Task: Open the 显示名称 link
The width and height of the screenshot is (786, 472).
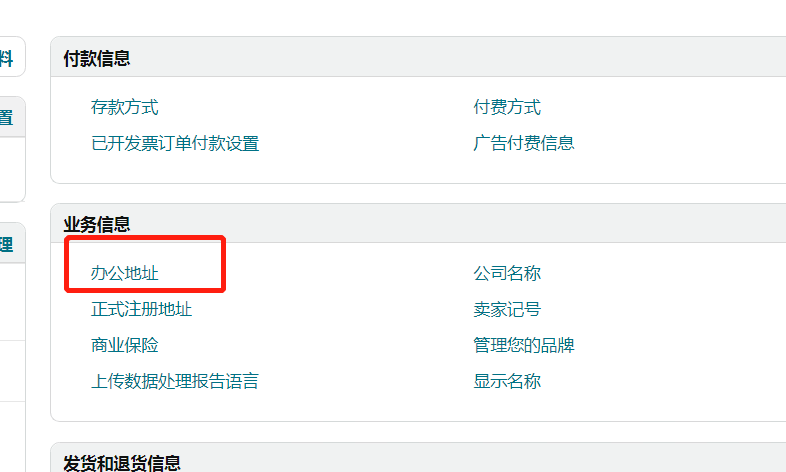Action: click(x=507, y=381)
